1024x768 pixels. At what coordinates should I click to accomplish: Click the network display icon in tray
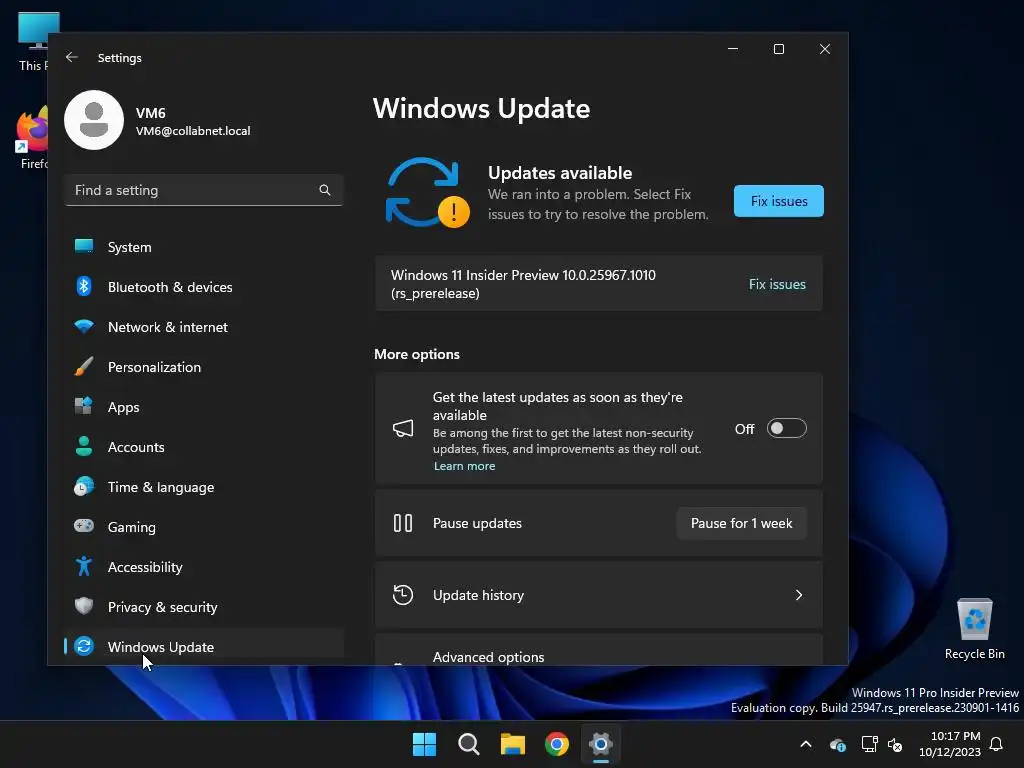[x=869, y=744]
